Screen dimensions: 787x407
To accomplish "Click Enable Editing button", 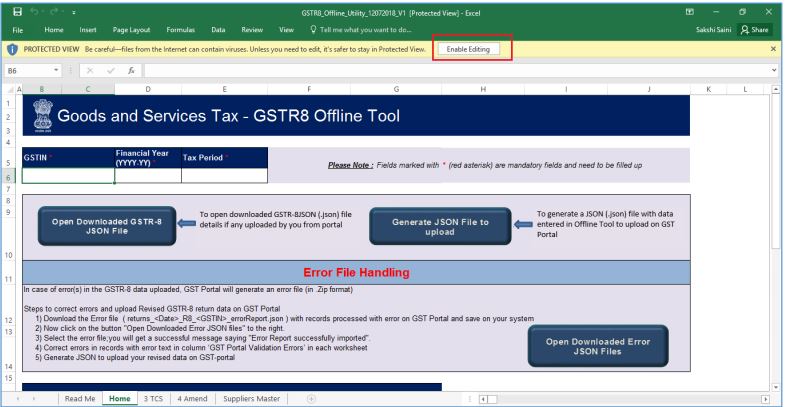I will [x=468, y=49].
